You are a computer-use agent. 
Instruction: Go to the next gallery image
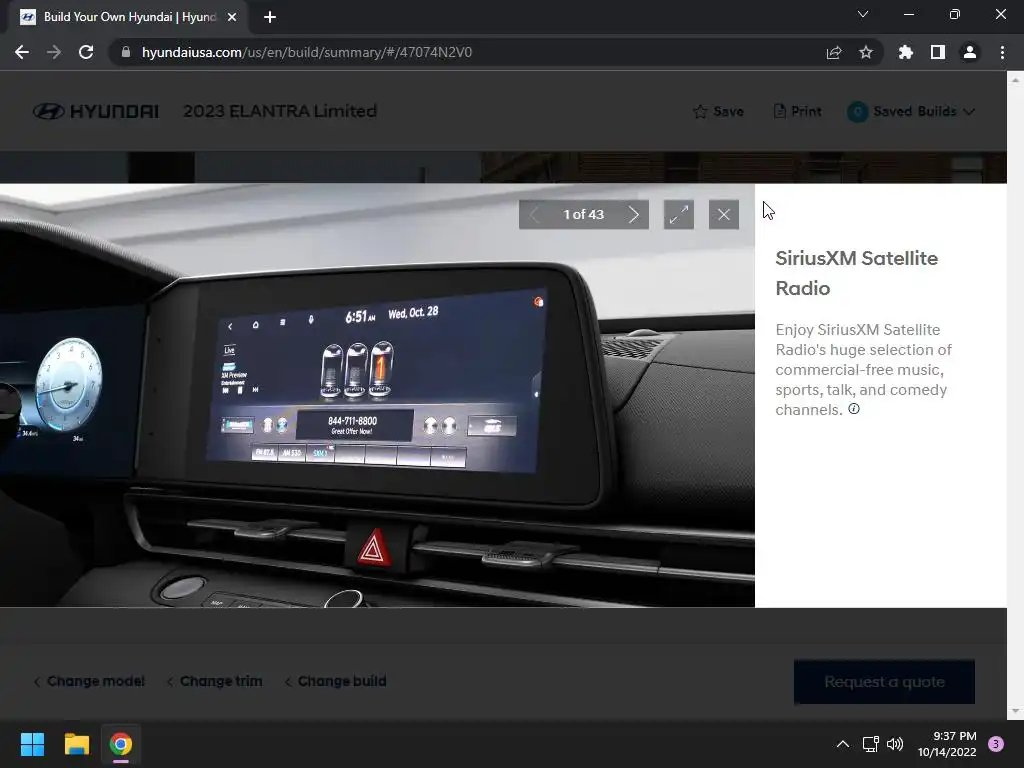[x=633, y=214]
